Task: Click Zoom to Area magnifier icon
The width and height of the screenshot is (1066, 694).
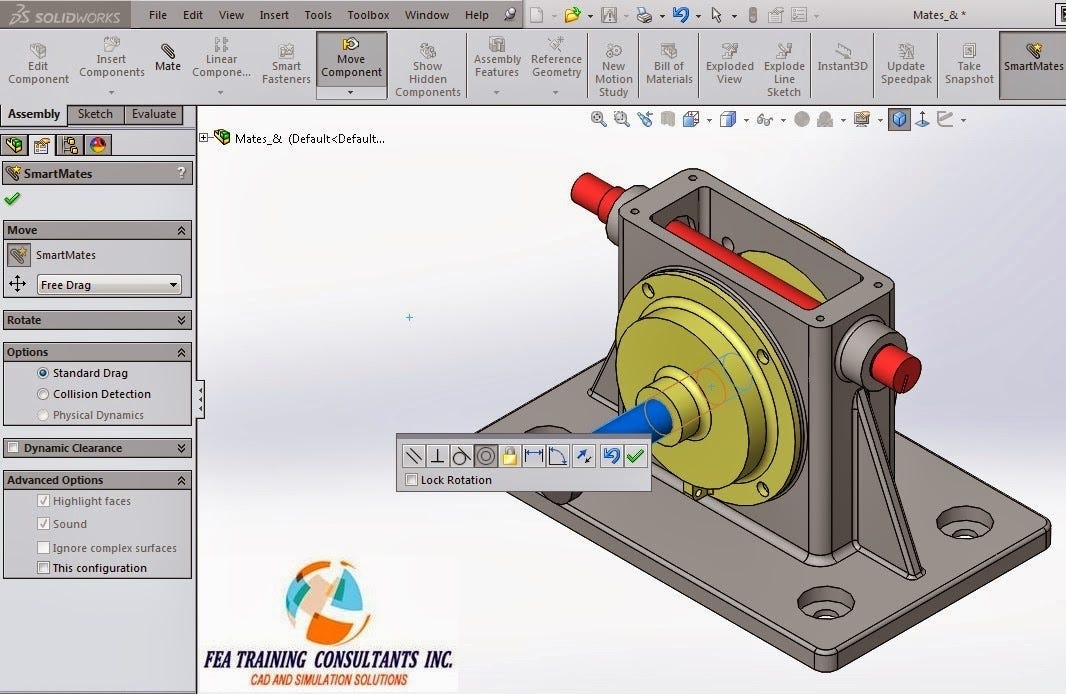Action: 621,120
